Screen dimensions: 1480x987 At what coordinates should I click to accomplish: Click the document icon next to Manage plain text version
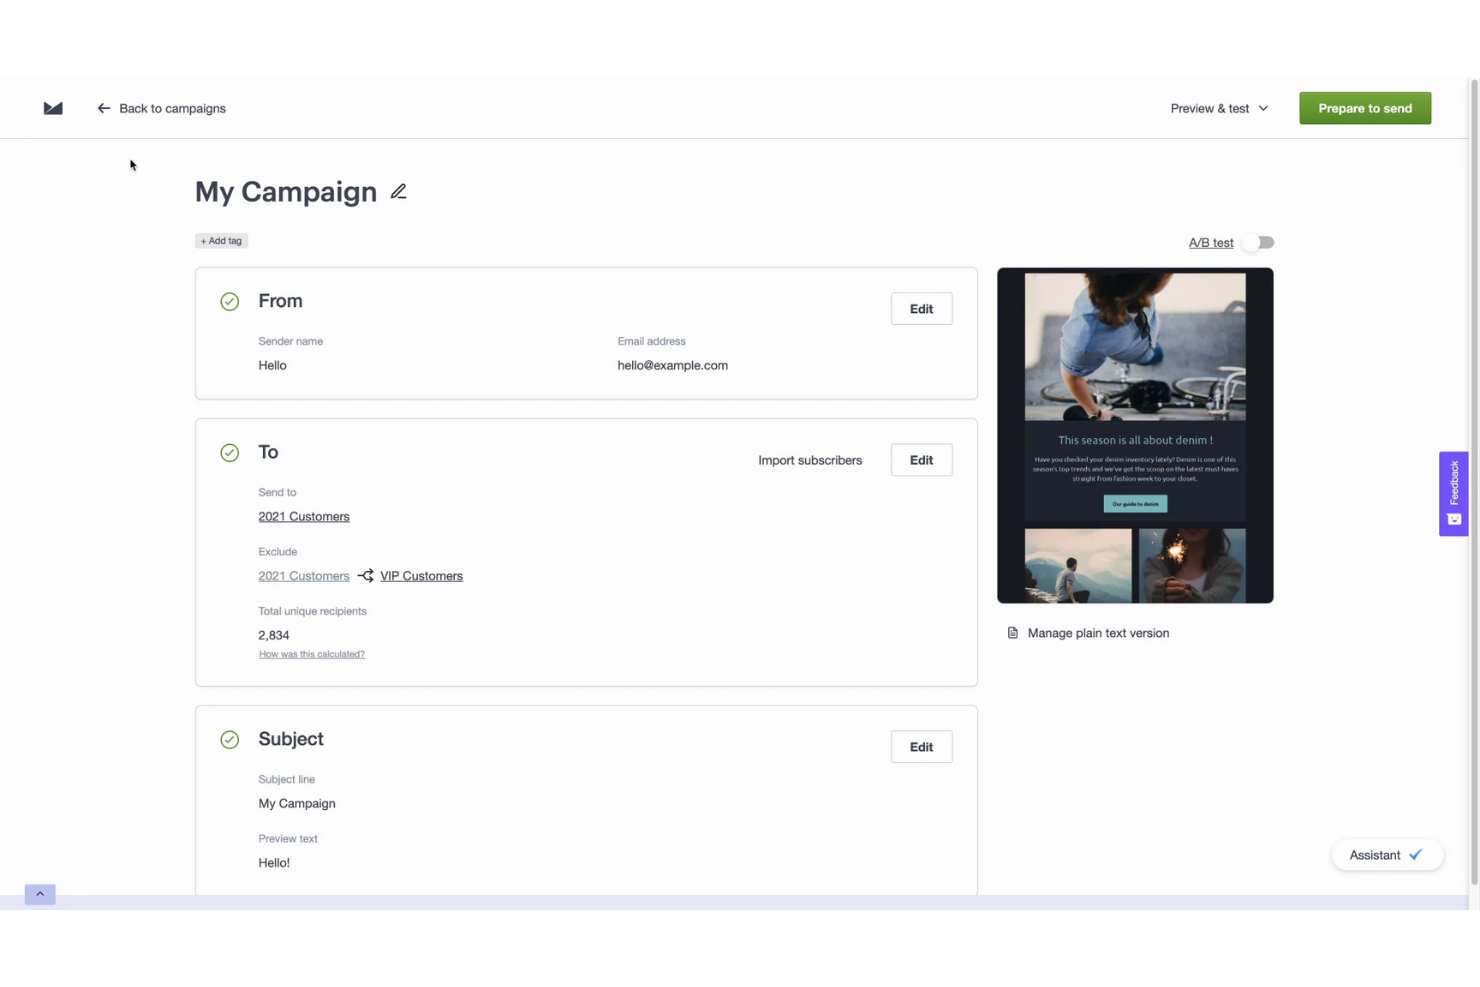[1012, 632]
